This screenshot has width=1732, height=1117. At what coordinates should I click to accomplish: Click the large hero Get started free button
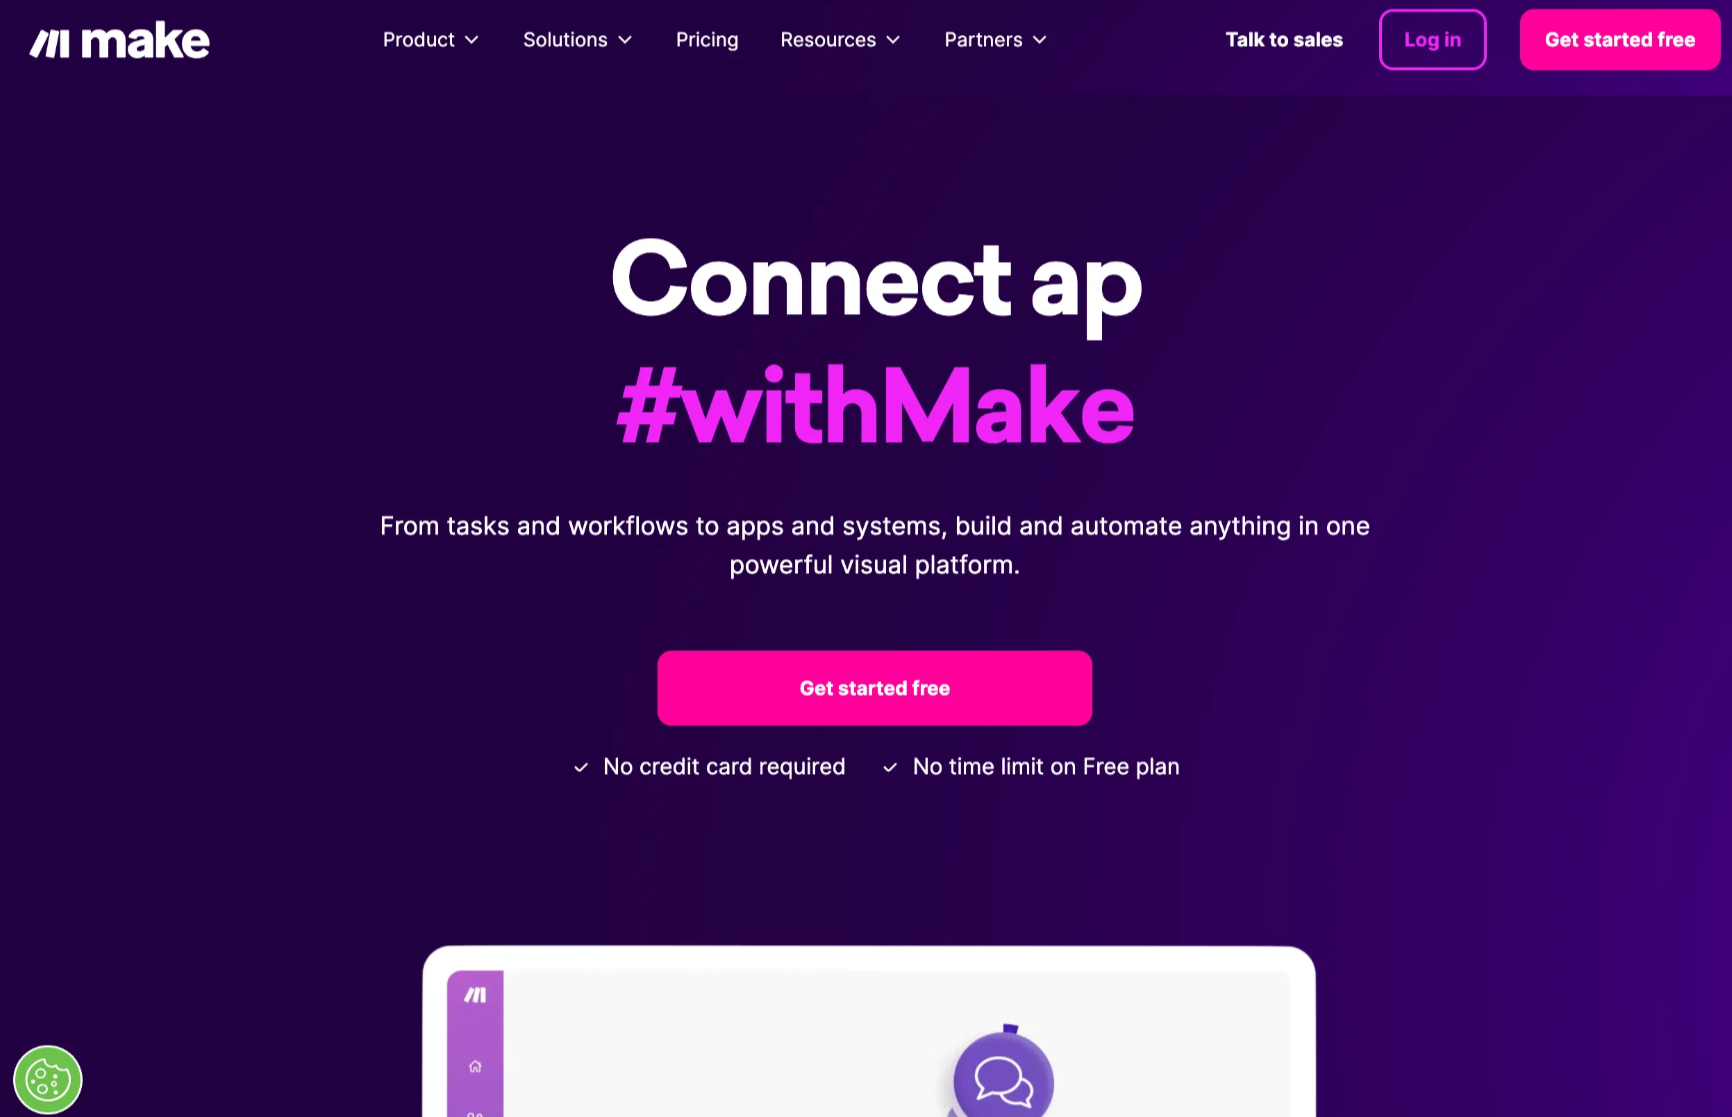click(875, 688)
